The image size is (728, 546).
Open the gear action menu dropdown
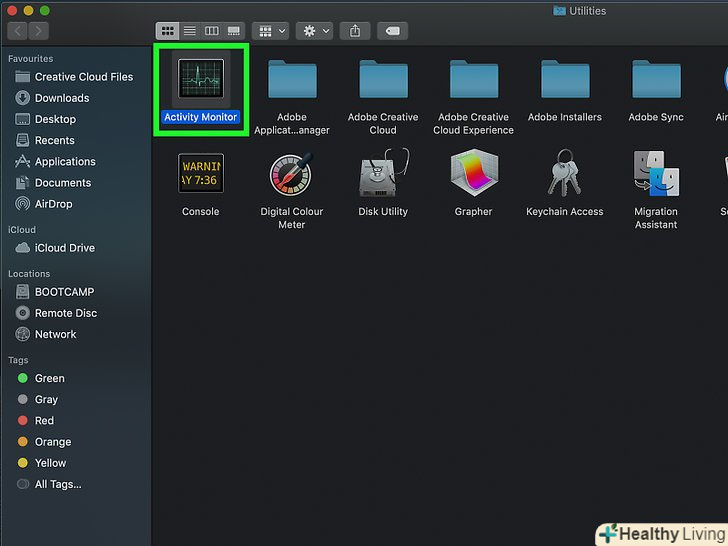click(316, 31)
